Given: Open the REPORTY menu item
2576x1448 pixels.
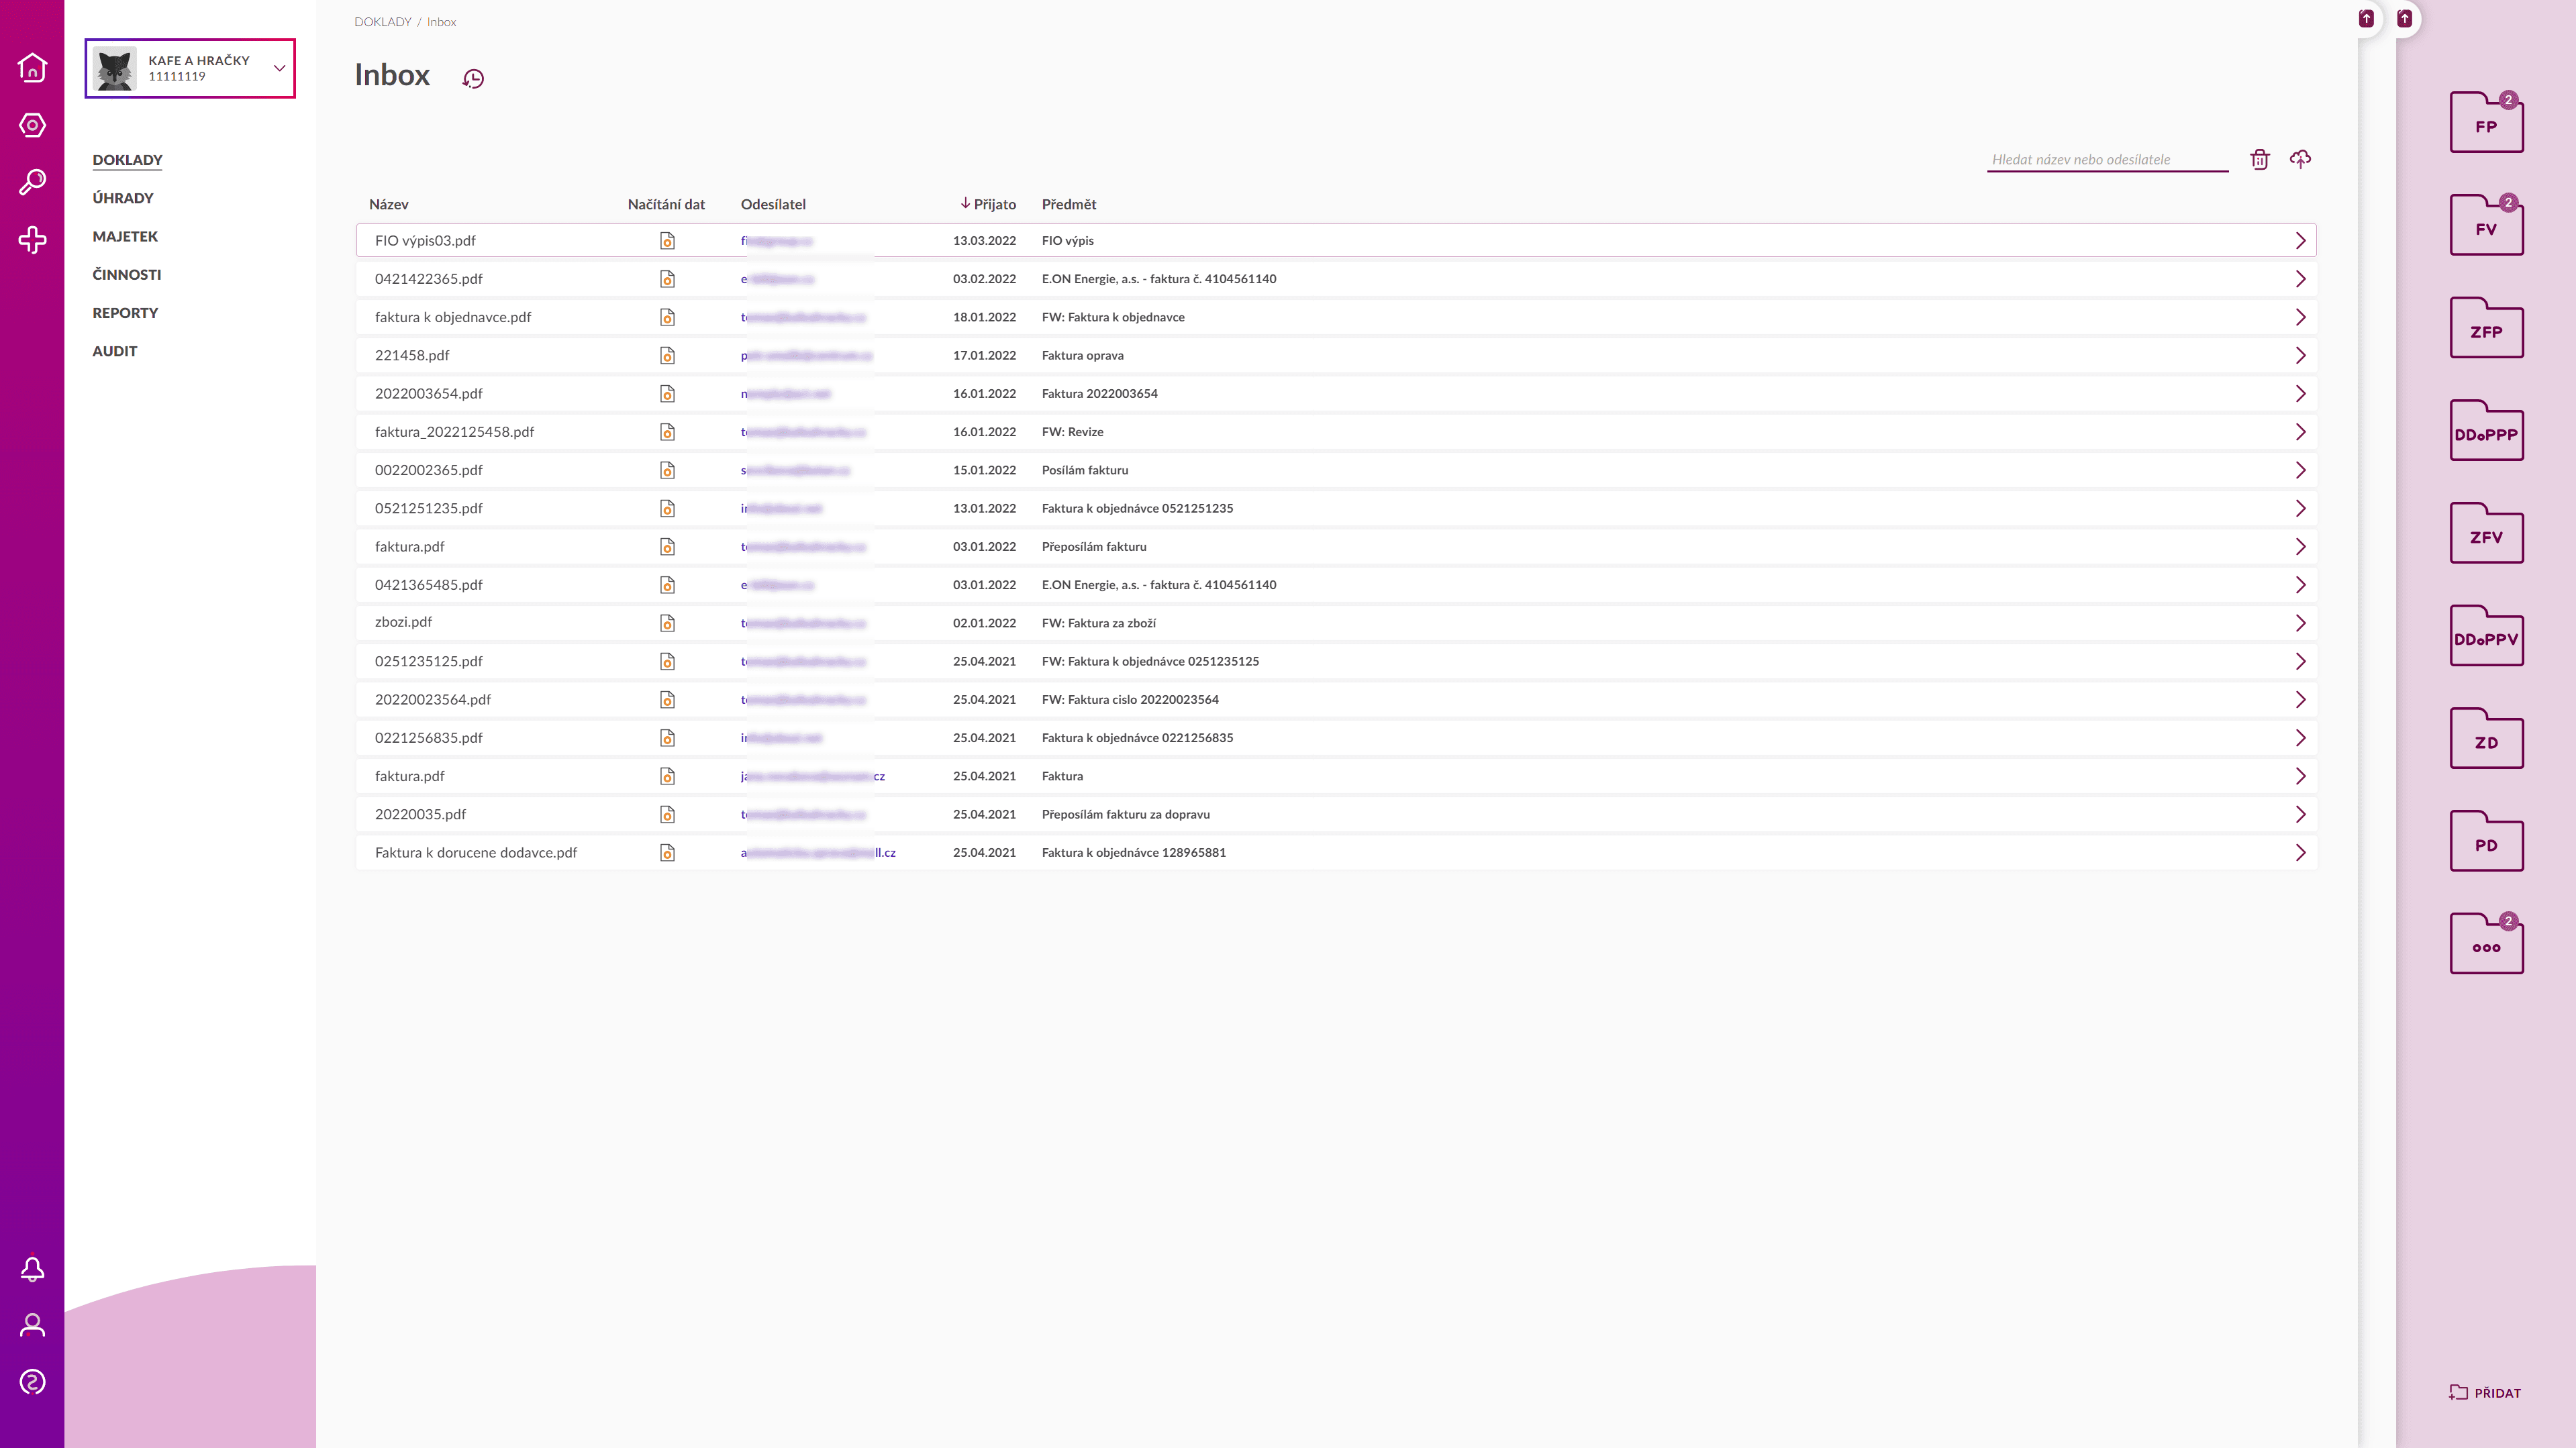Looking at the screenshot, I should (126, 312).
